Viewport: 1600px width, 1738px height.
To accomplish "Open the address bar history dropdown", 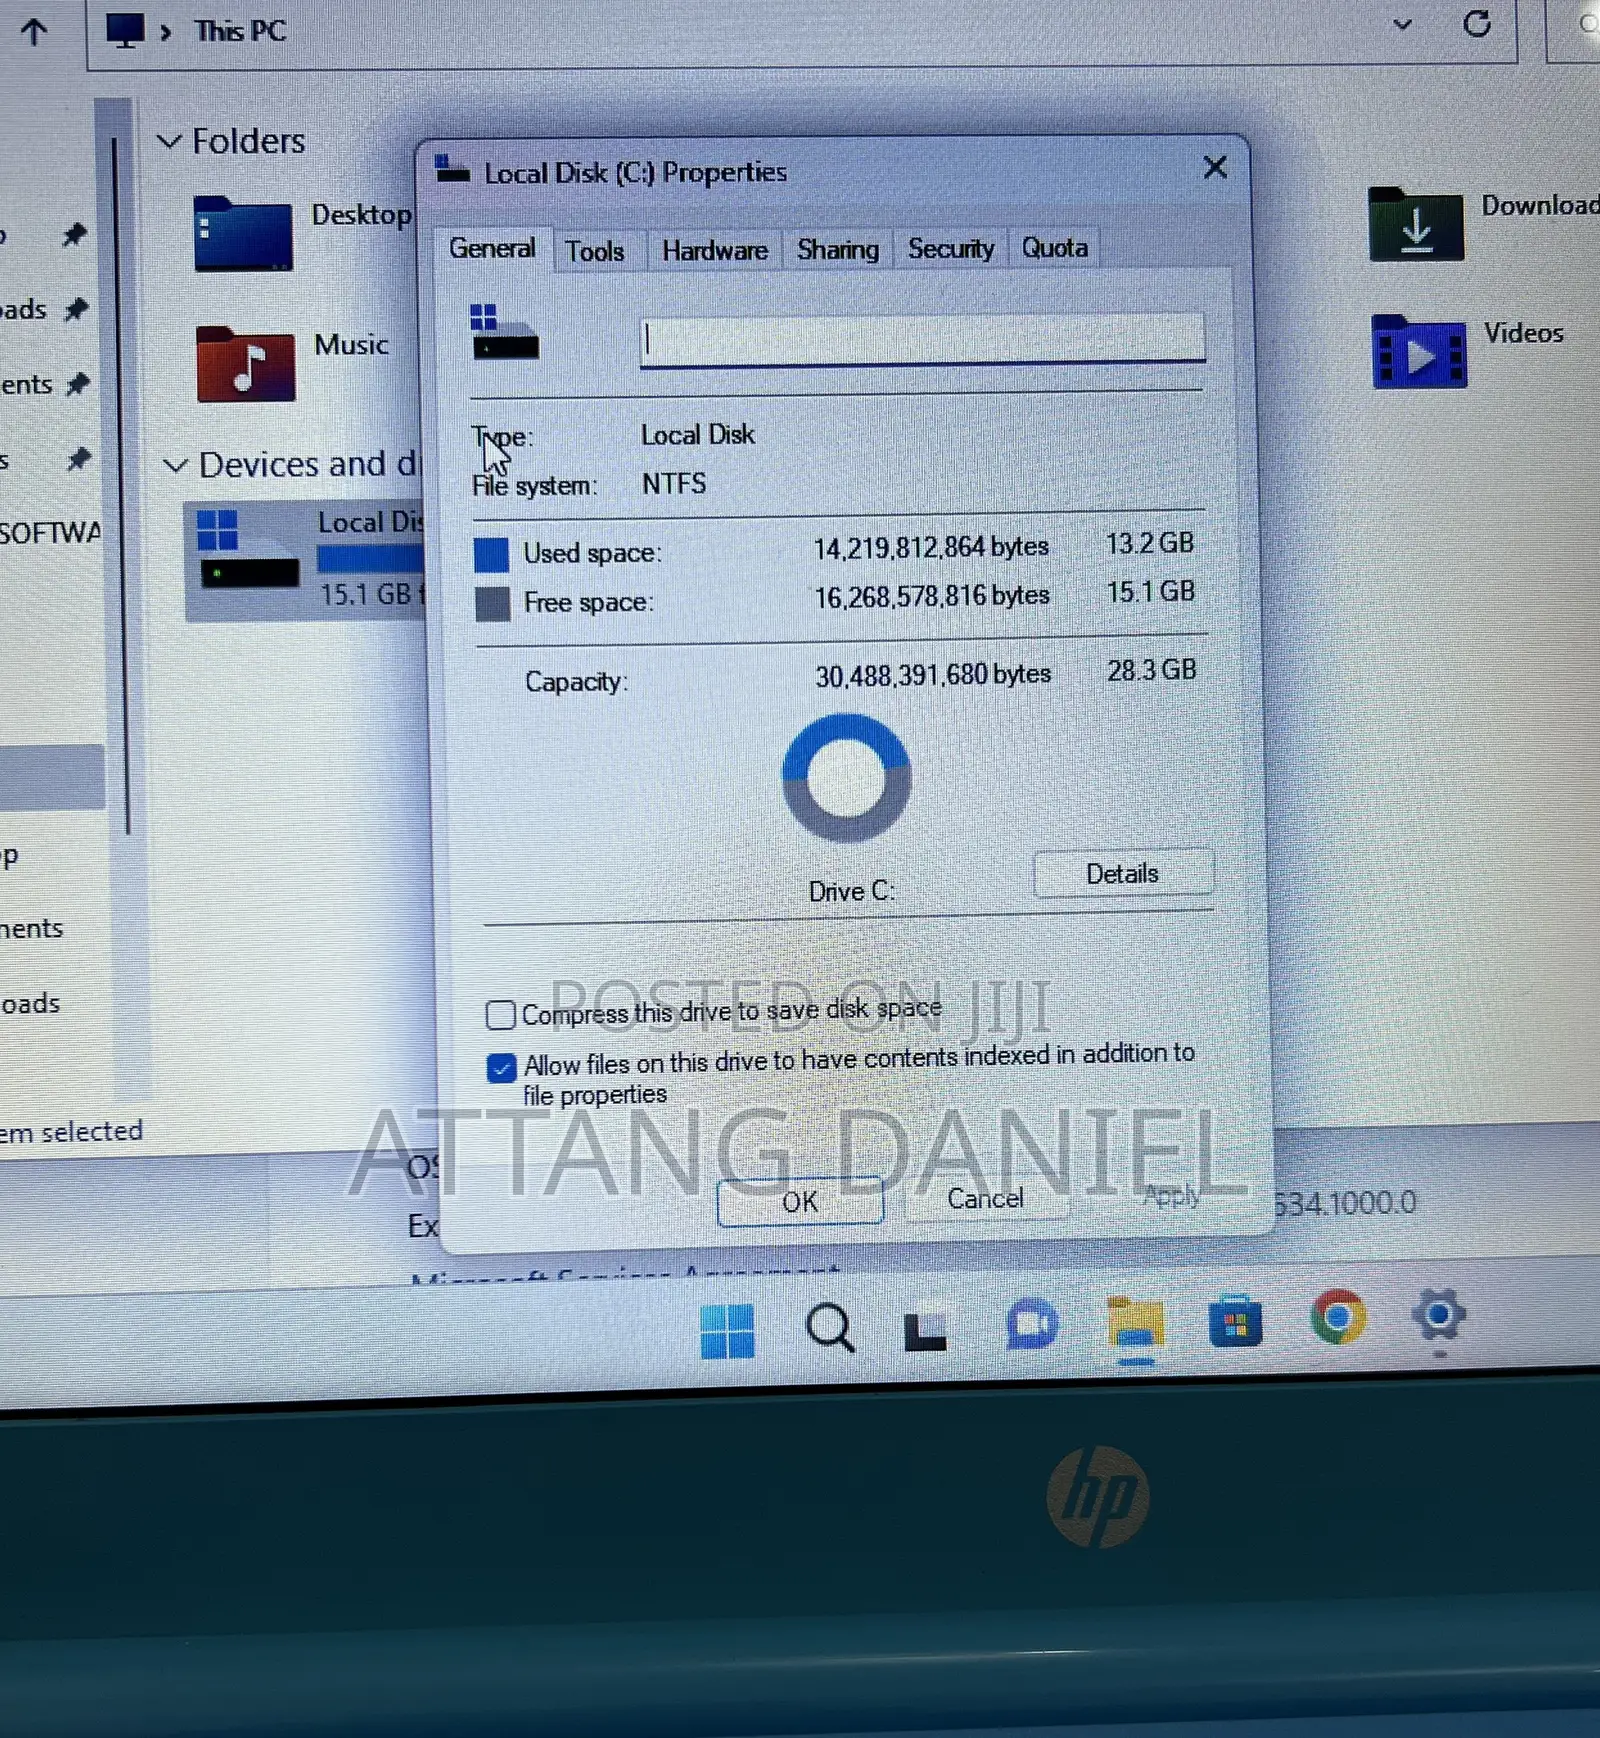I will tap(1403, 24).
